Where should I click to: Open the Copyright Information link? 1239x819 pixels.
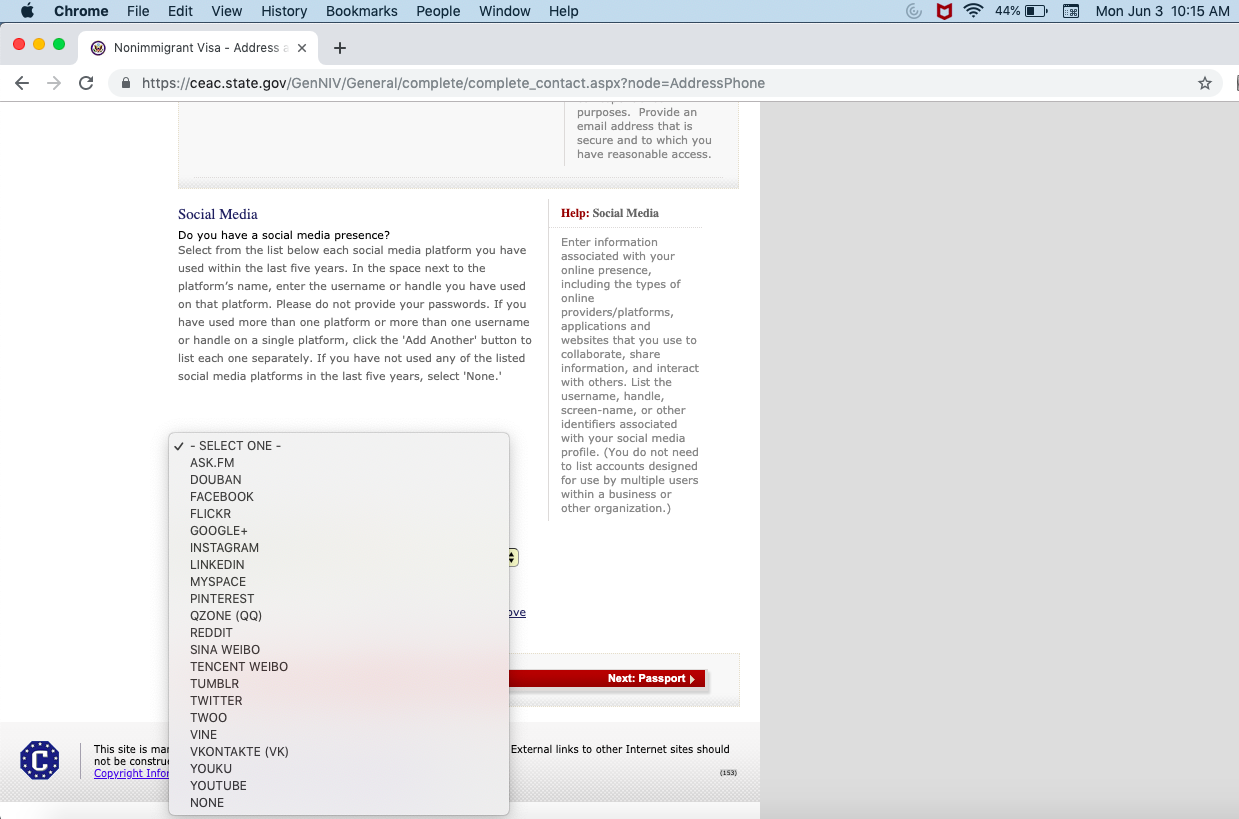[x=131, y=774]
